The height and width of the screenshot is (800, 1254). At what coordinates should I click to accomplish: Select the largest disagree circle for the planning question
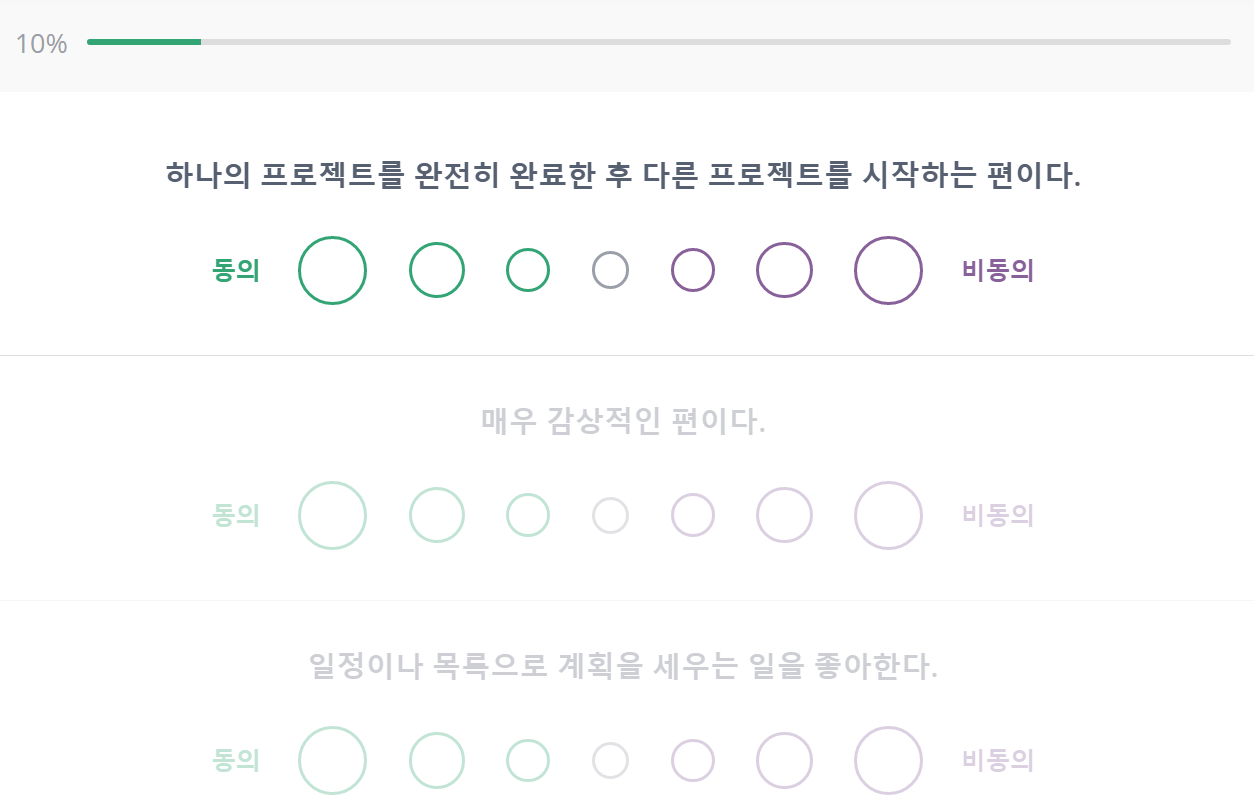click(x=888, y=760)
